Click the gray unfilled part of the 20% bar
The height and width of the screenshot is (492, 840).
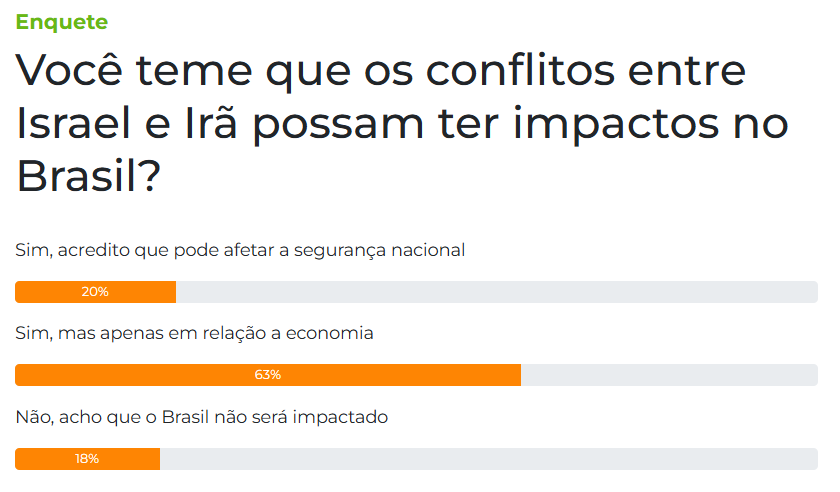point(496,292)
